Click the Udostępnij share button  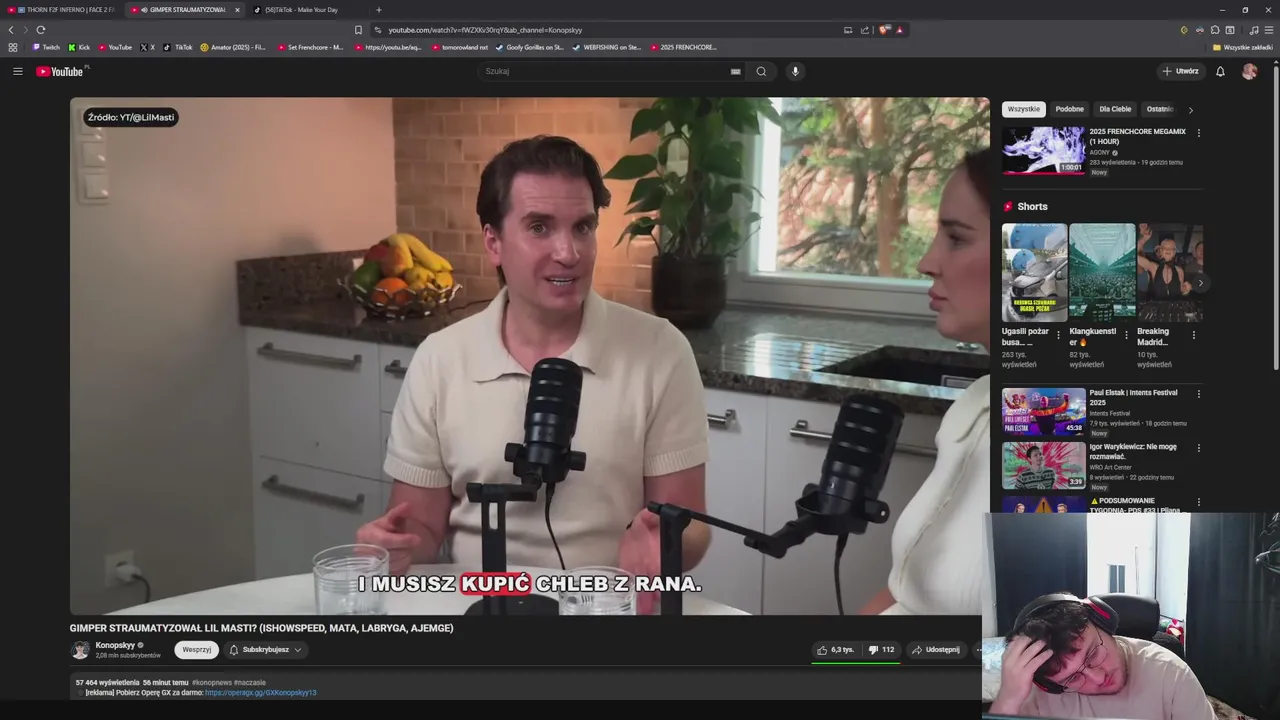(936, 650)
